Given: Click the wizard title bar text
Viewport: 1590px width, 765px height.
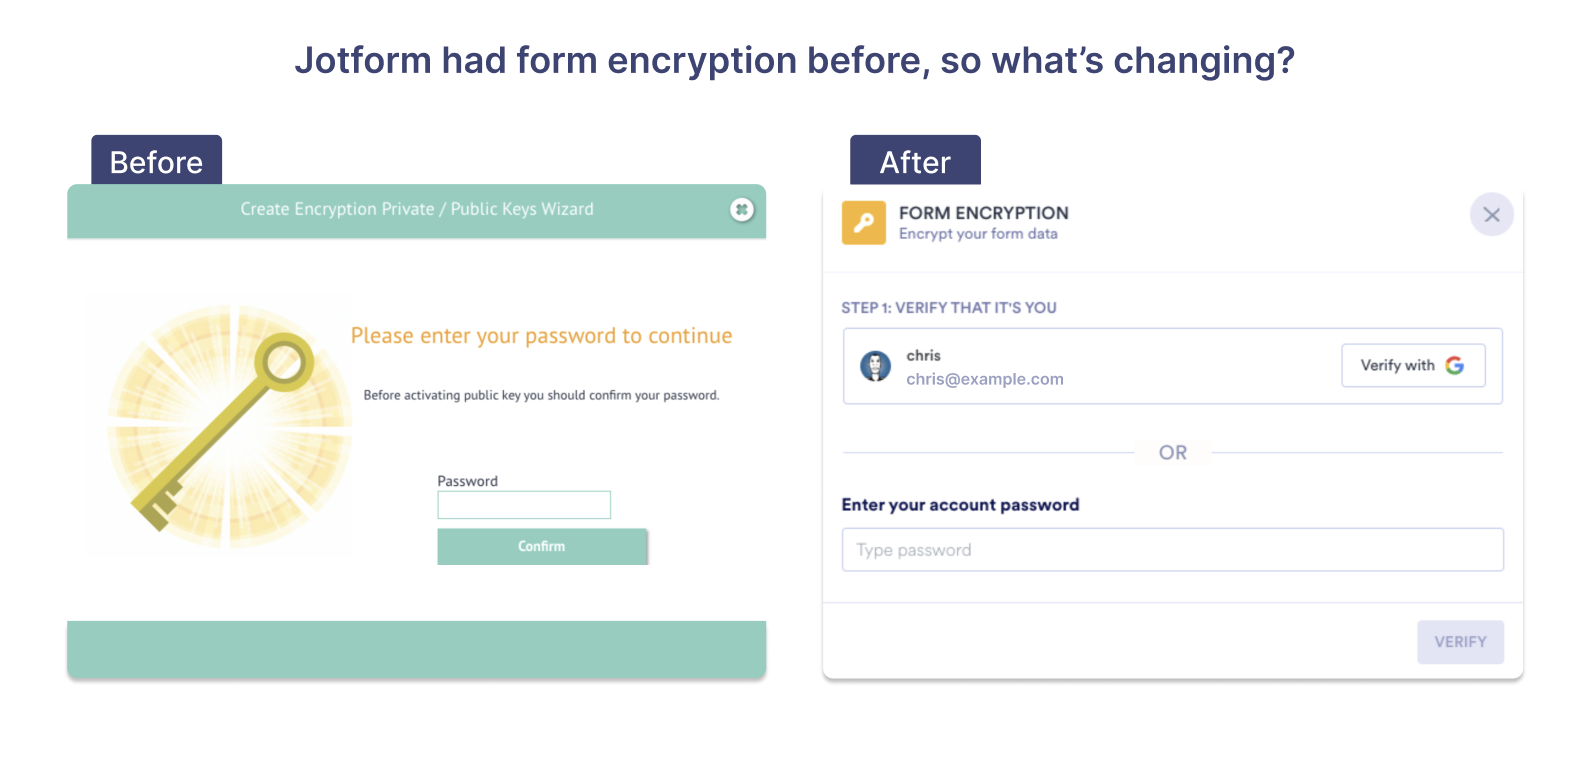Looking at the screenshot, I should pos(417,209).
